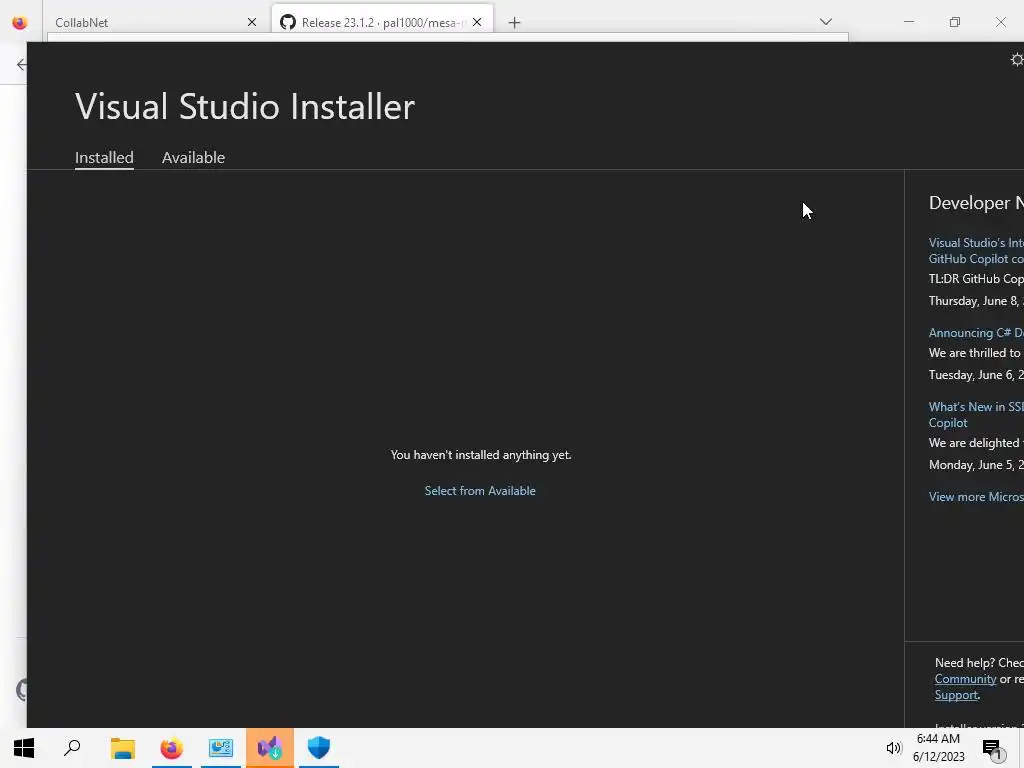Switch to the Installed tab
Screen dimensions: 1024x768
(x=104, y=157)
